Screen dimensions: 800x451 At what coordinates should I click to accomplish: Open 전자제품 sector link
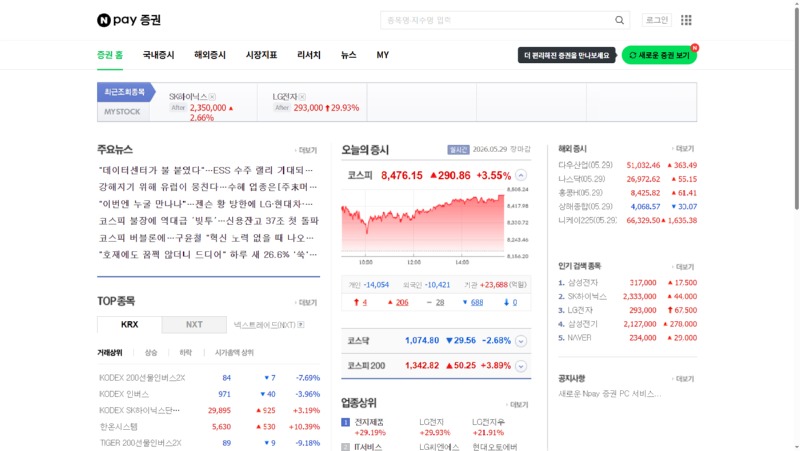(369, 422)
